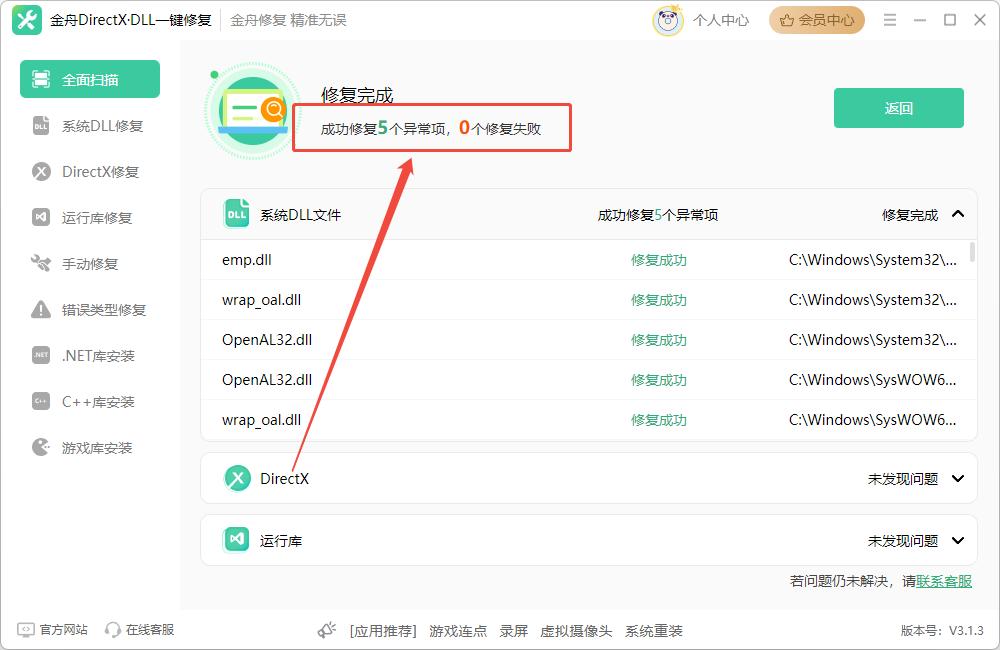The height and width of the screenshot is (650, 1000).
Task: Open the hamburger menu icon
Action: tap(890, 20)
